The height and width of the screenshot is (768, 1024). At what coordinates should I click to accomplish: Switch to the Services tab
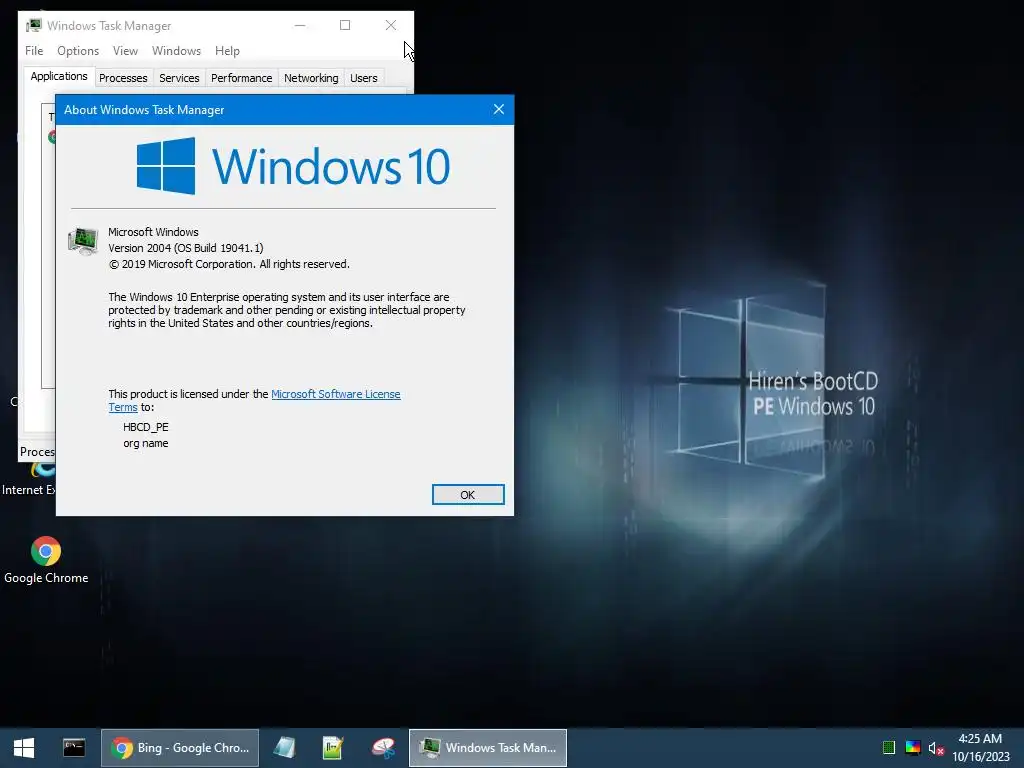tap(179, 78)
